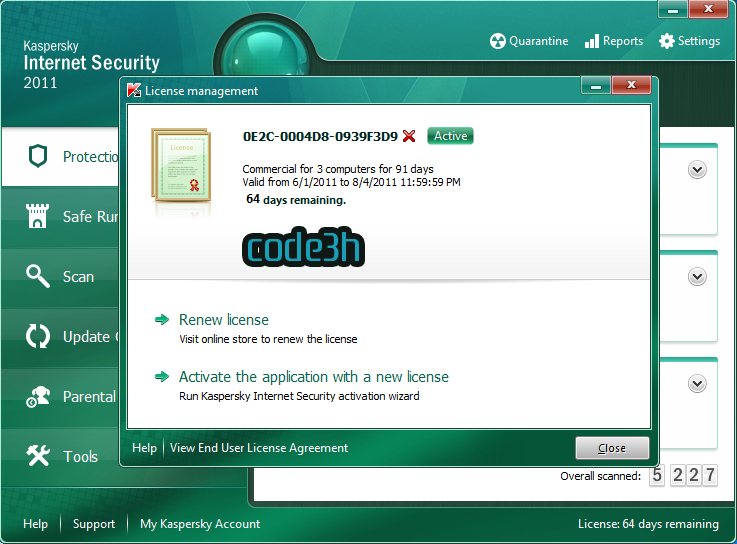Click the Active license status badge
This screenshot has height=544, width=737.
tap(450, 136)
